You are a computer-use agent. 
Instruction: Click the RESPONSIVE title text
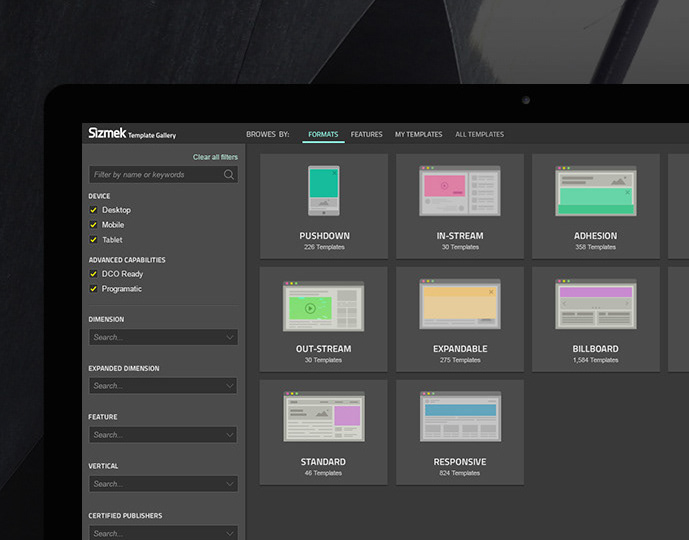pyautogui.click(x=460, y=462)
